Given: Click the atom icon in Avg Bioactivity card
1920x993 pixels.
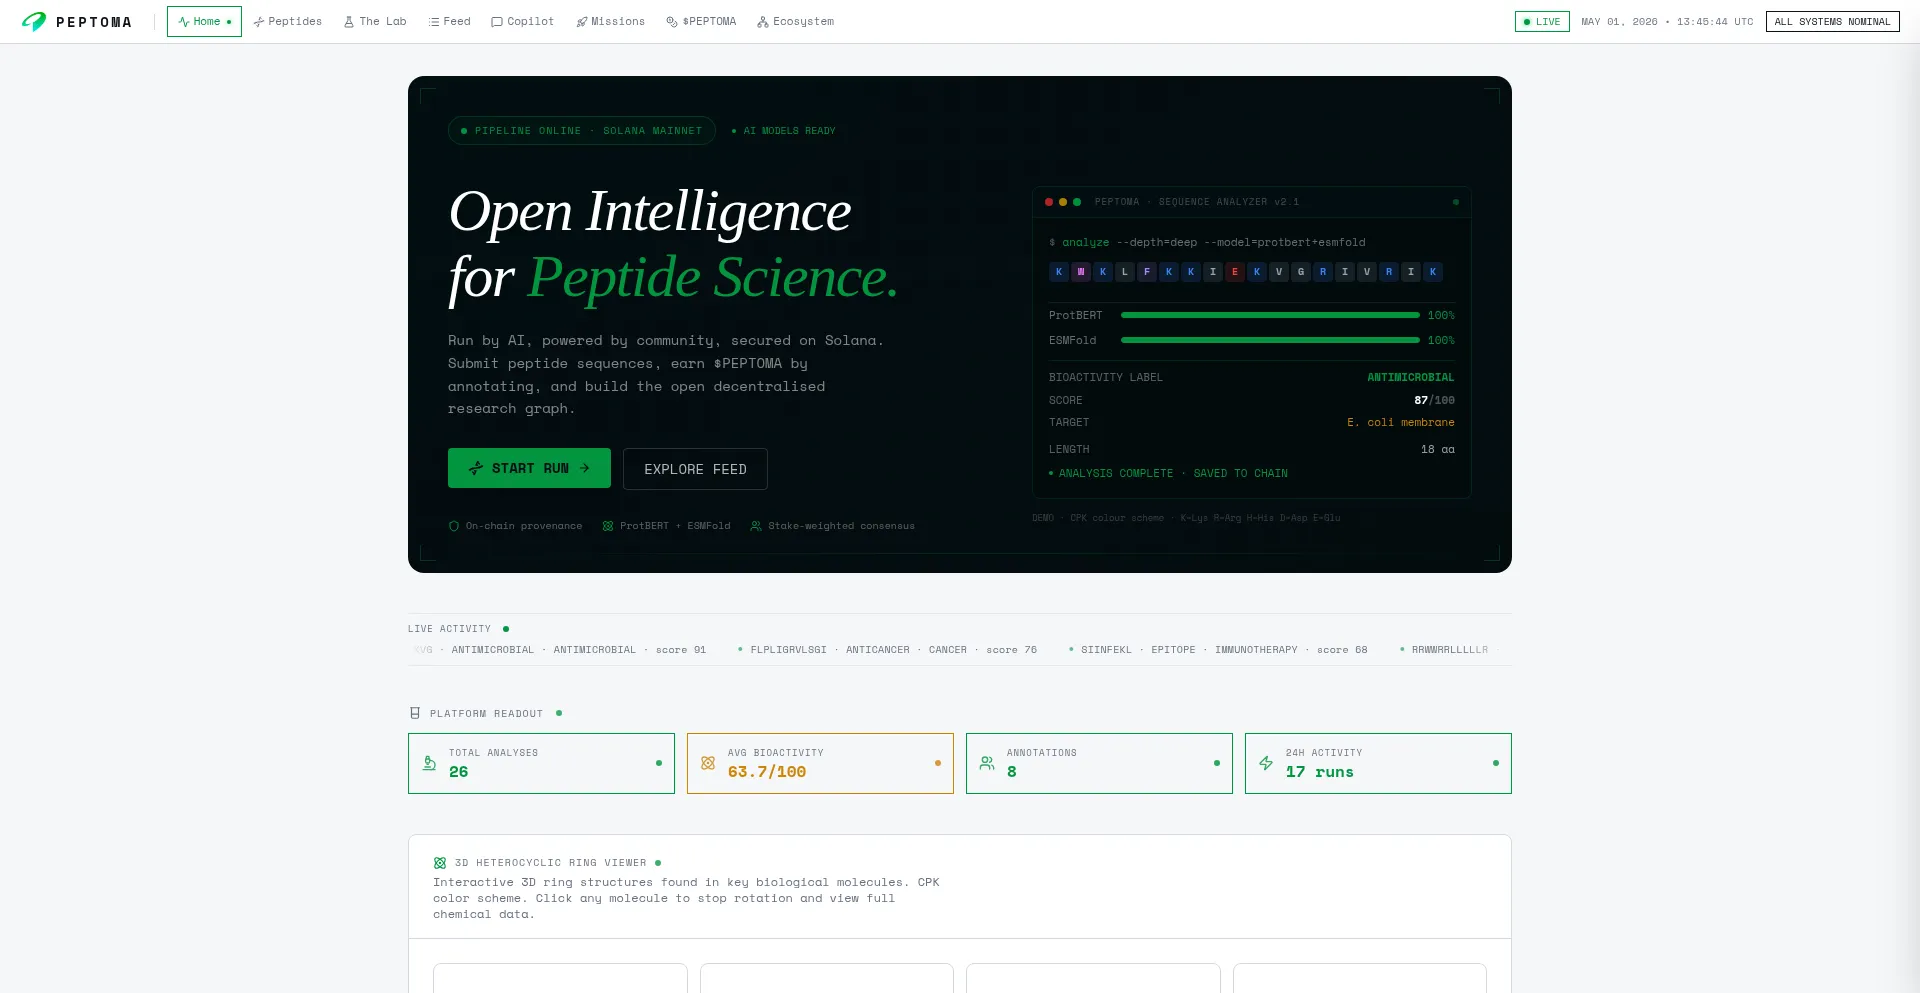Looking at the screenshot, I should (x=708, y=763).
